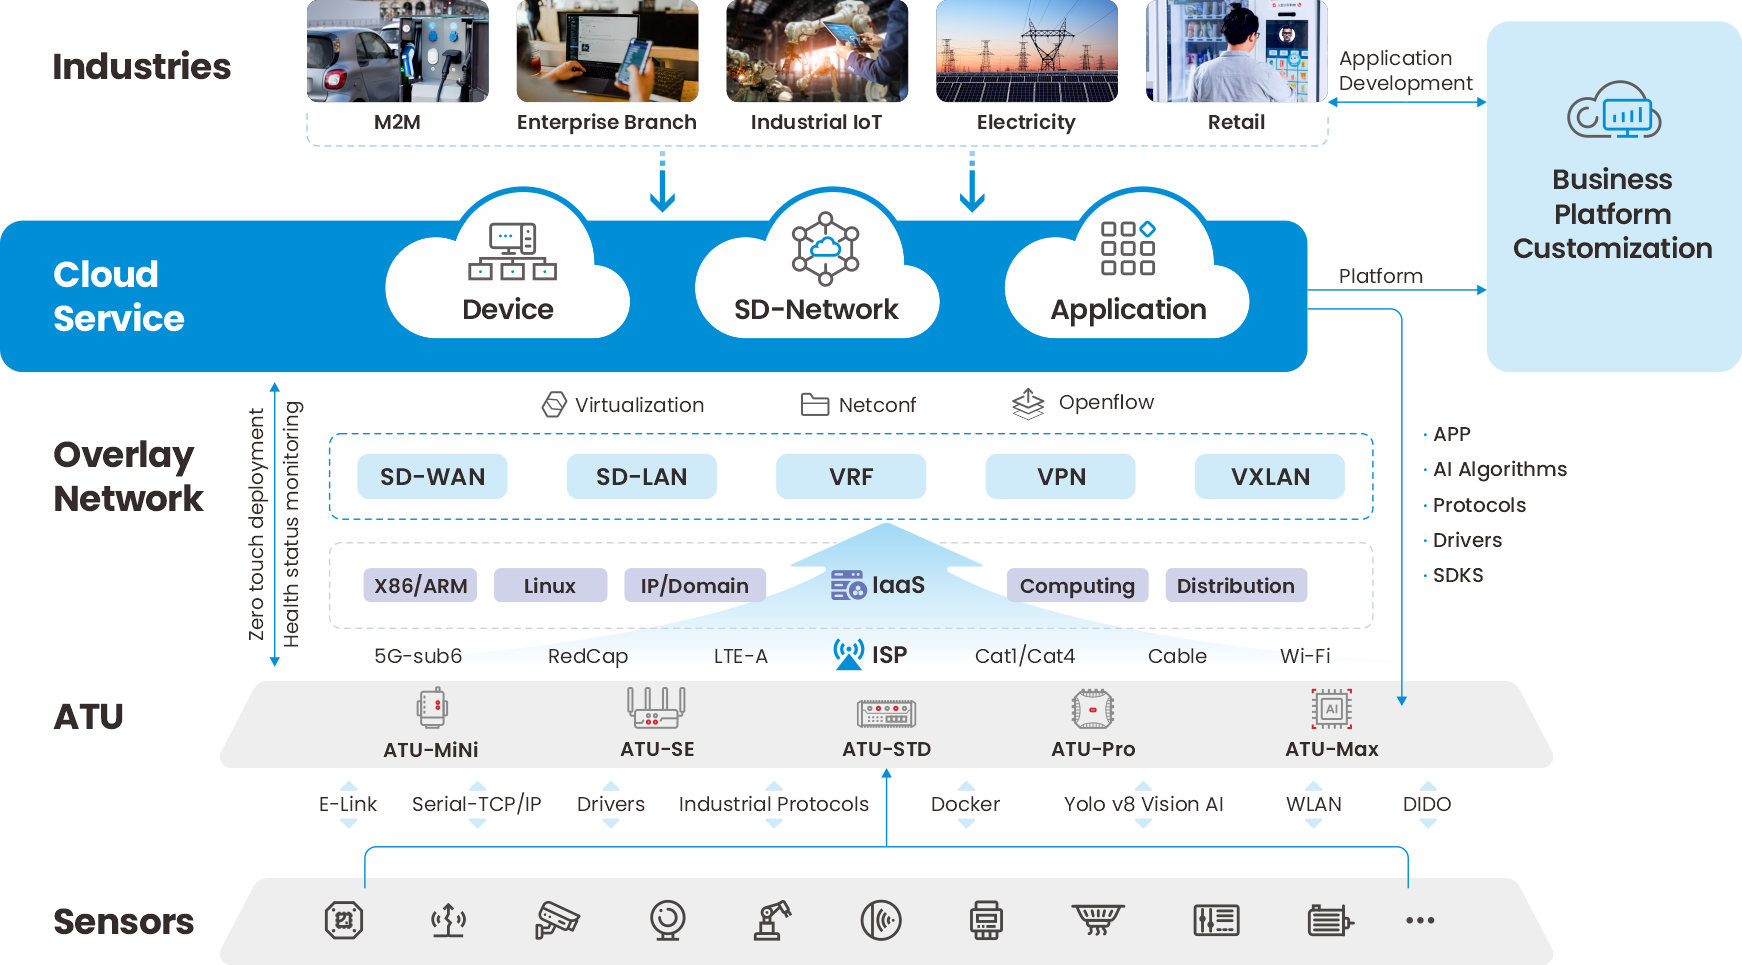This screenshot has width=1742, height=965.
Task: Select the ATU-SE router icon
Action: 656,708
